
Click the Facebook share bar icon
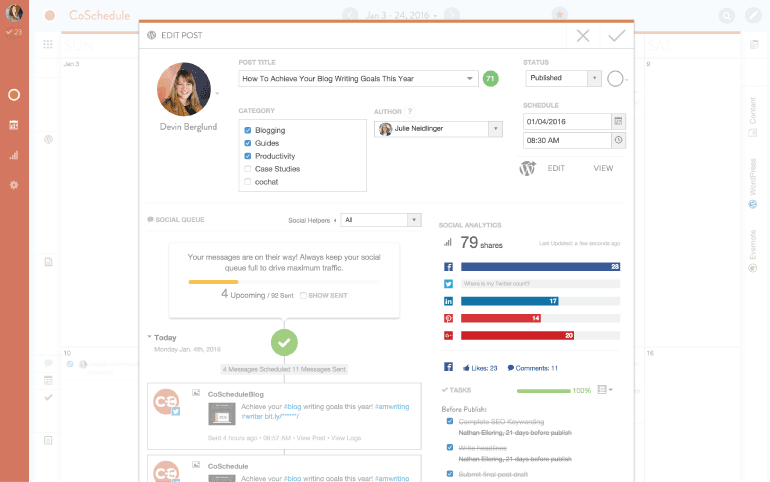(448, 267)
